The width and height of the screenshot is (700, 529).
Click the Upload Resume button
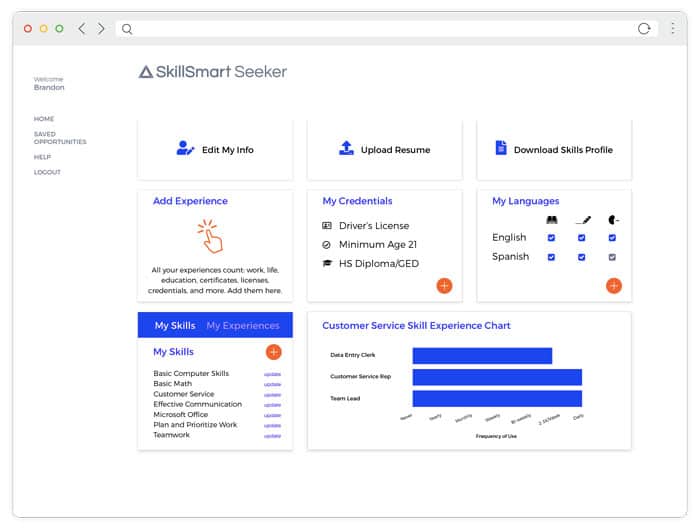click(385, 150)
